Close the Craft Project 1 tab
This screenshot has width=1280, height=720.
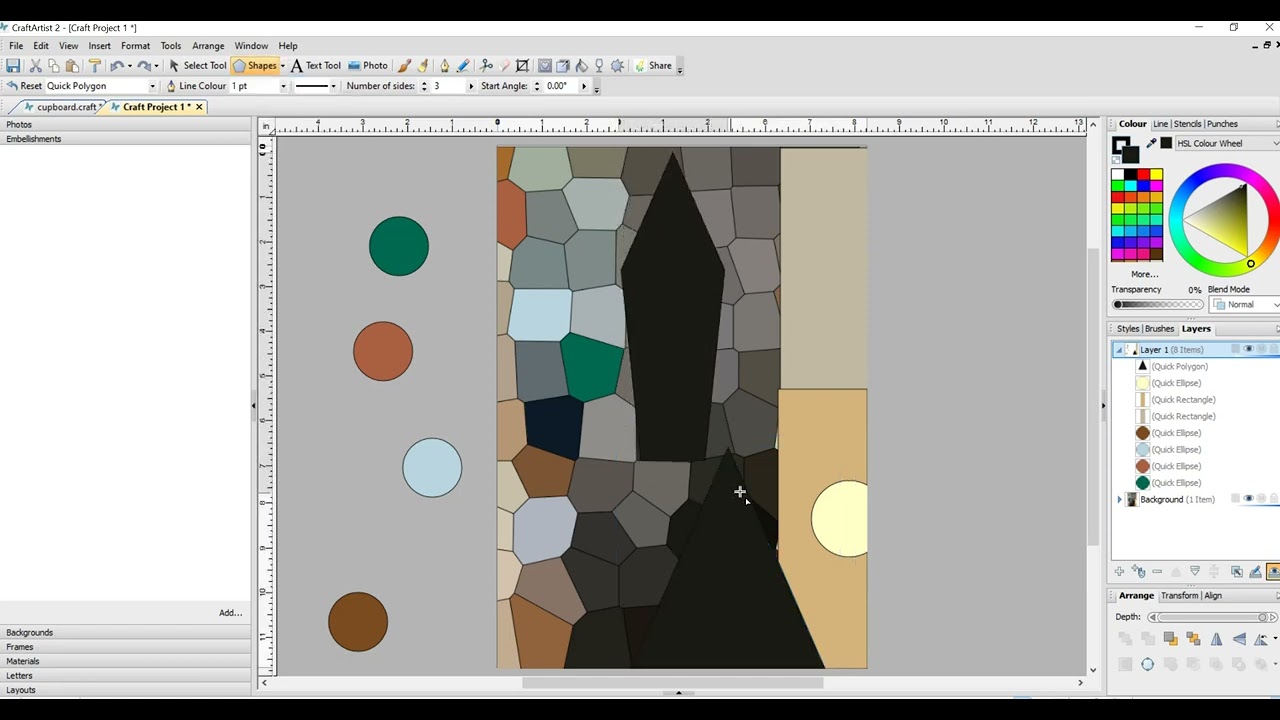199,107
